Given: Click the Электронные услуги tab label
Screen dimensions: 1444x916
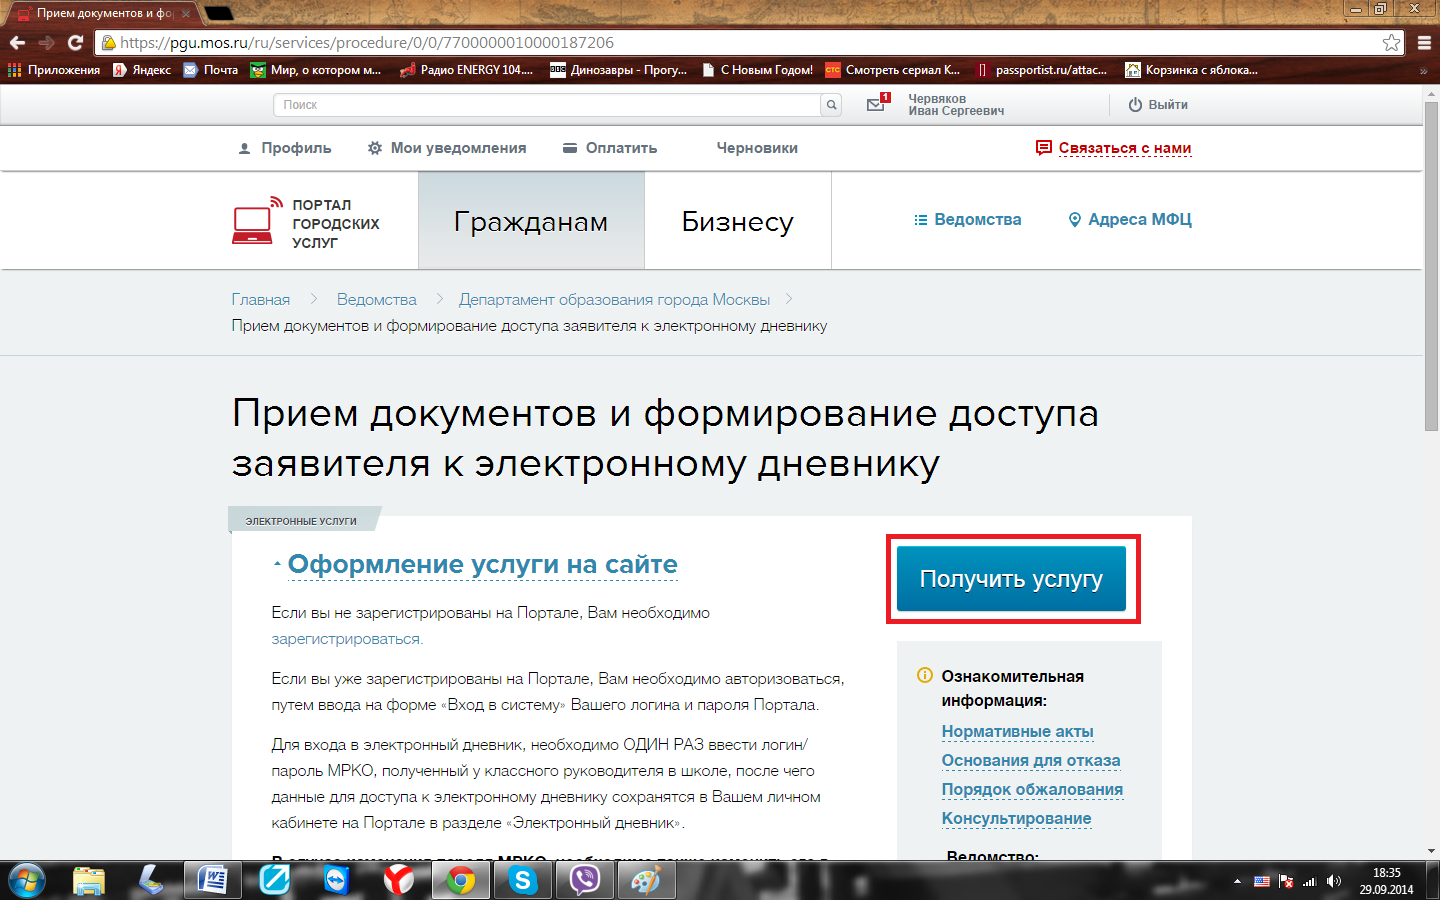Looking at the screenshot, I should point(302,522).
